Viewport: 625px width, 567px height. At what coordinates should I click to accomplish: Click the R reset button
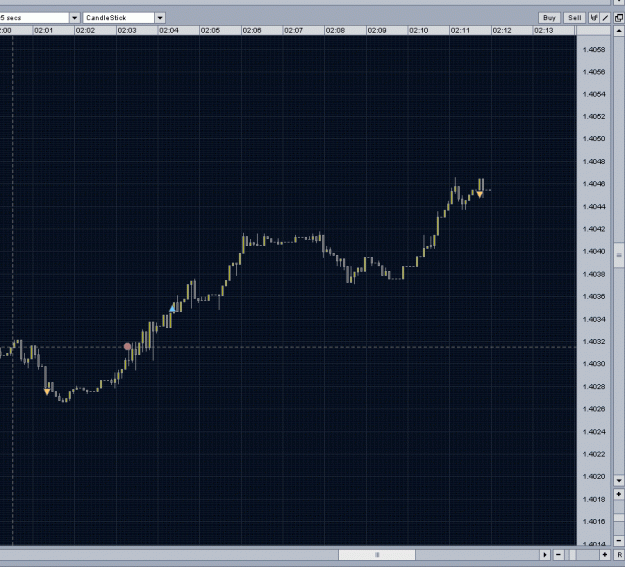pyautogui.click(x=619, y=555)
